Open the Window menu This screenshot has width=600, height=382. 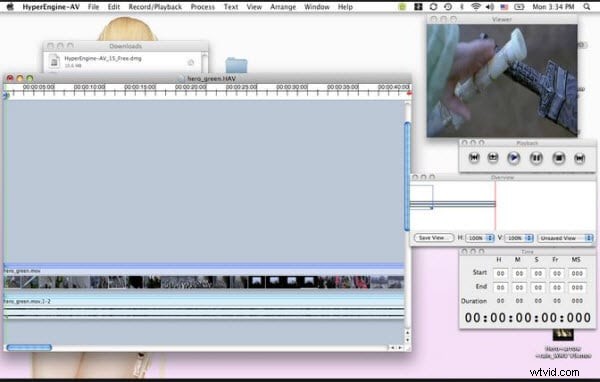coord(317,7)
